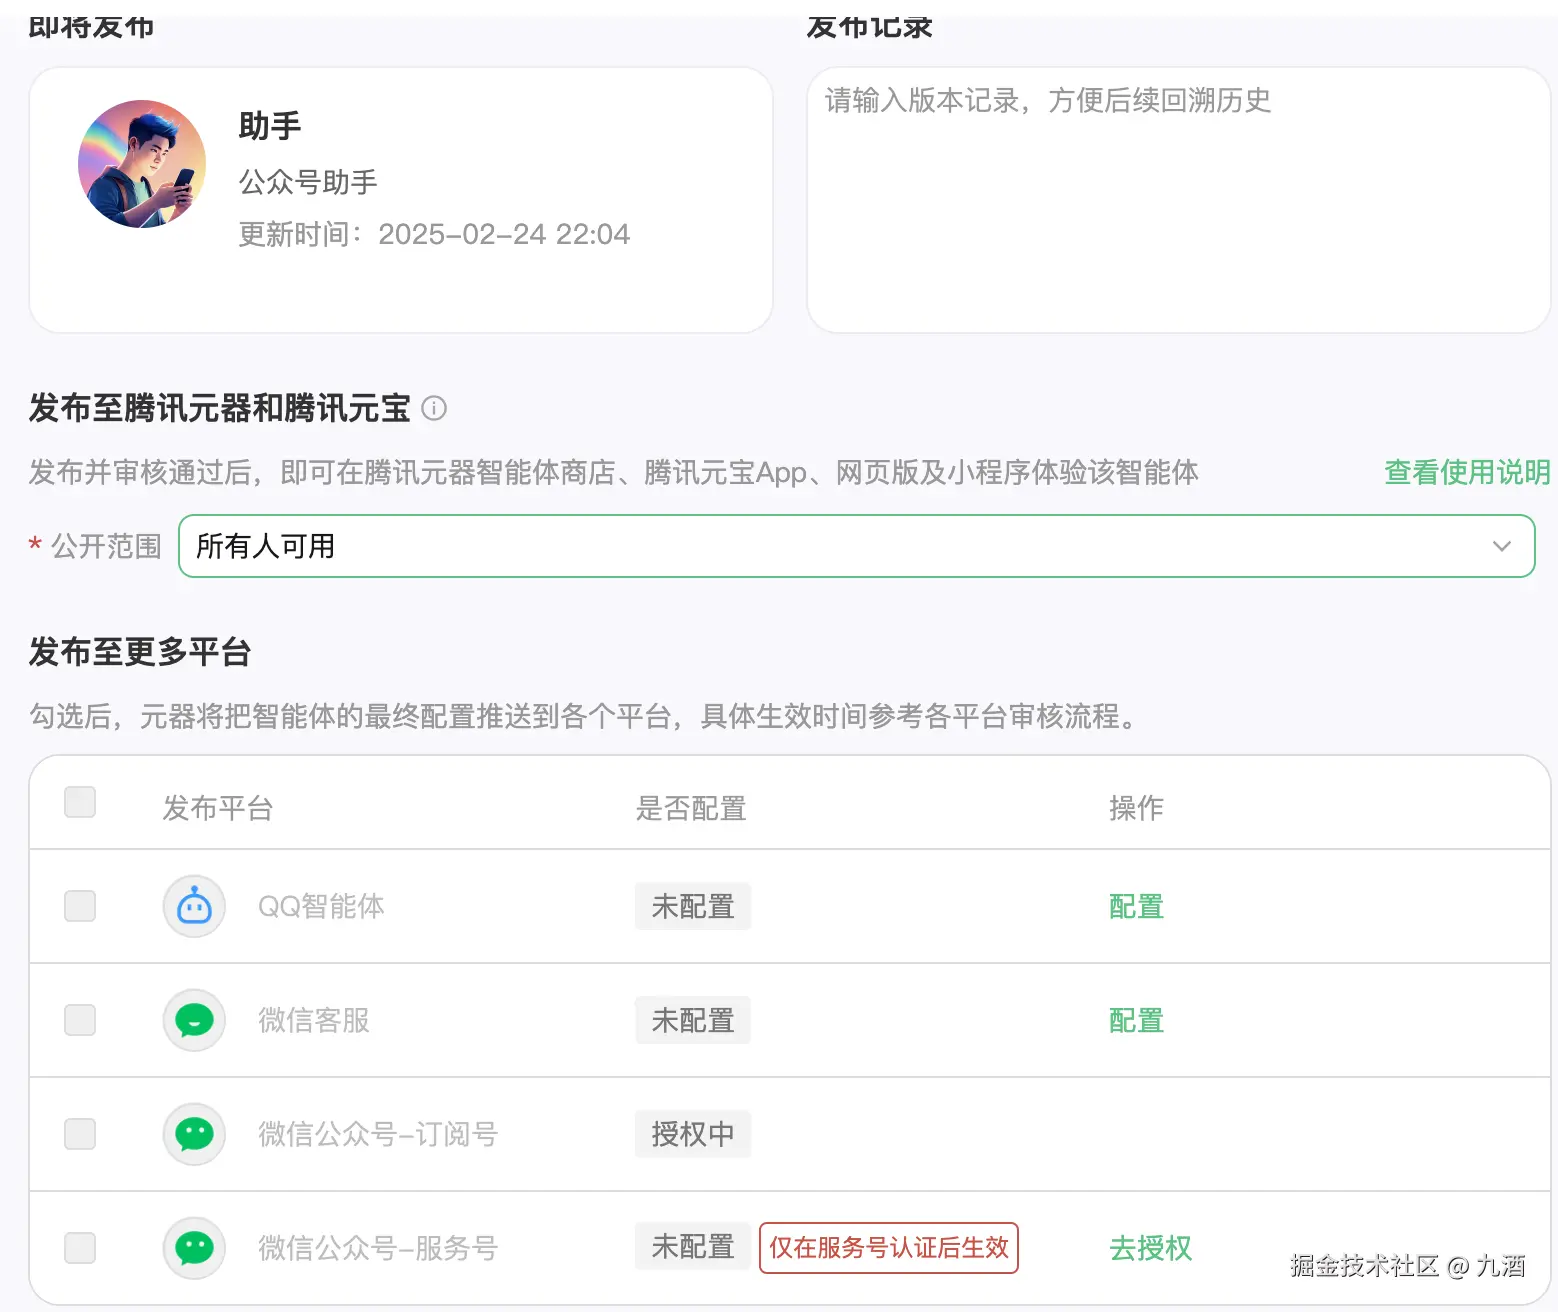This screenshot has height=1312, width=1558.
Task: Click the QQ智能体 platform name
Action: (321, 907)
